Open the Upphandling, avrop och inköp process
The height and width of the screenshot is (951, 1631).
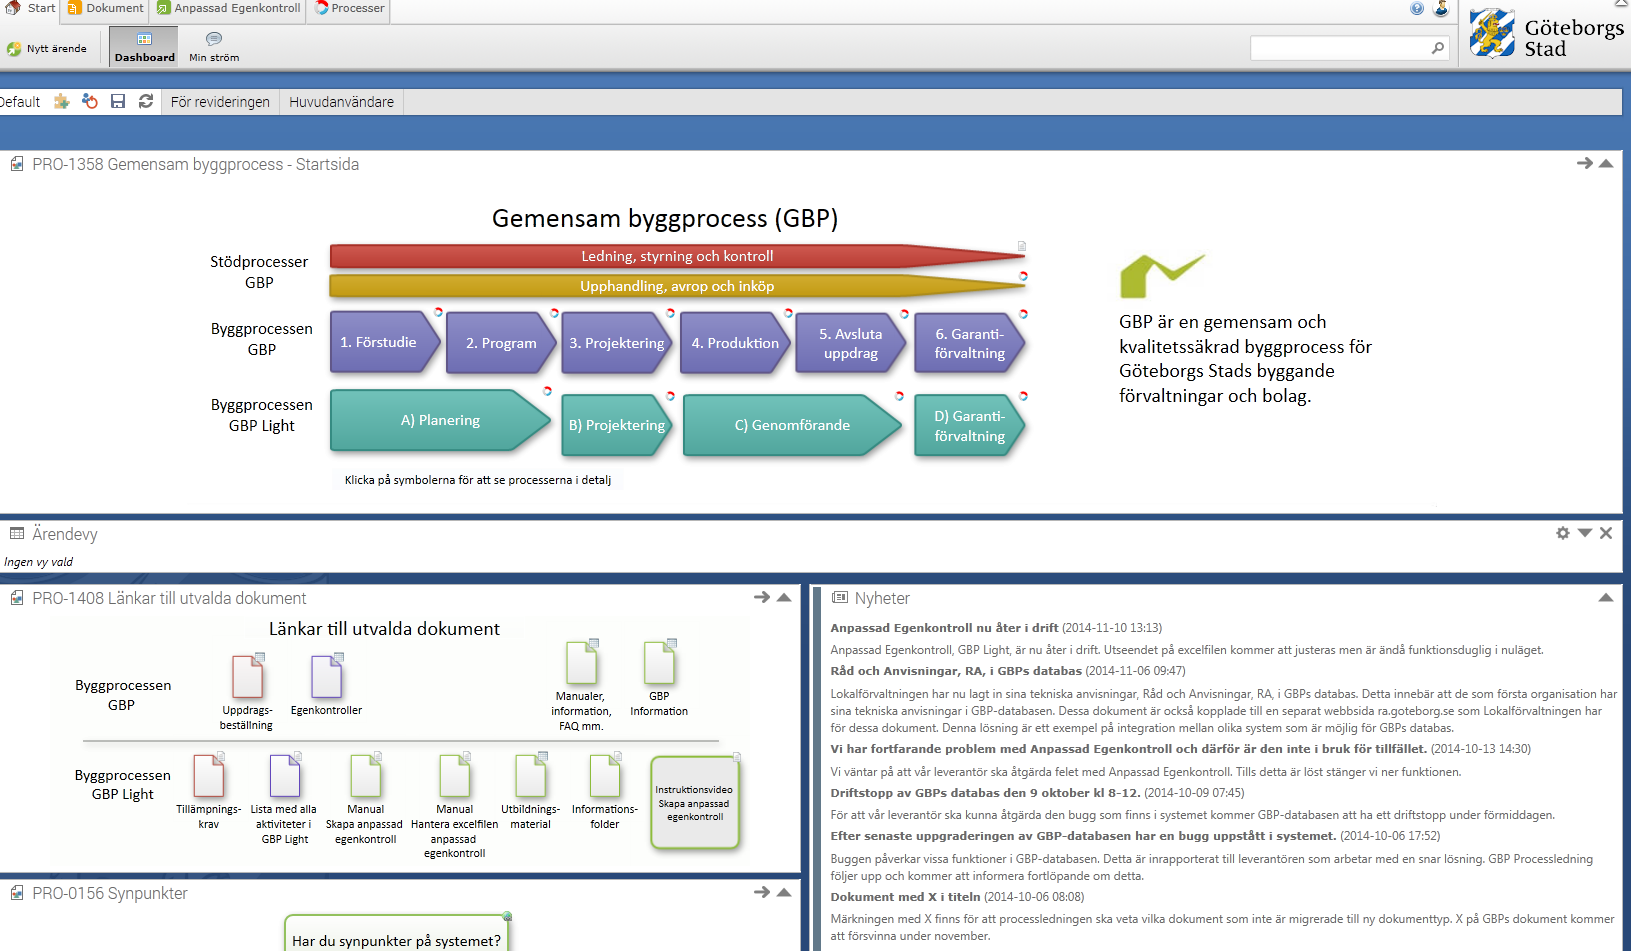point(677,286)
